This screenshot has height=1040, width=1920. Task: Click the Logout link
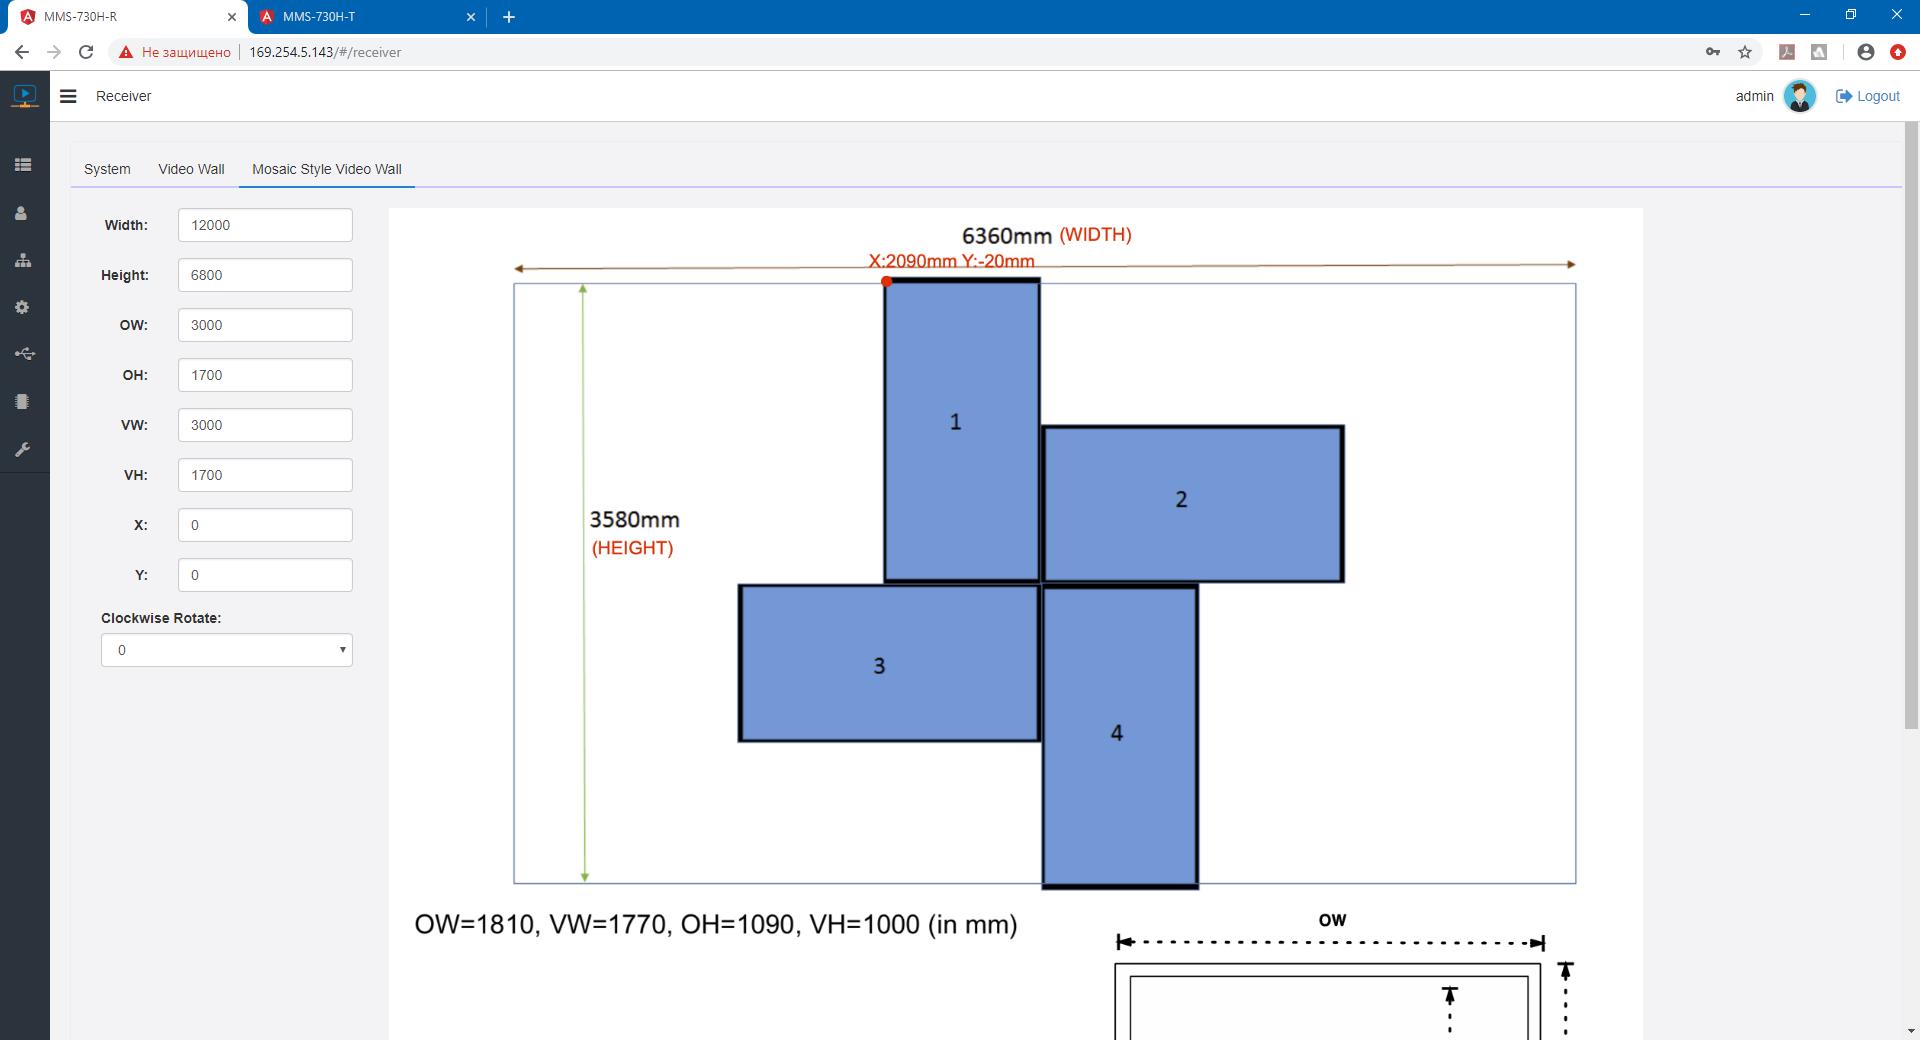pyautogui.click(x=1867, y=96)
